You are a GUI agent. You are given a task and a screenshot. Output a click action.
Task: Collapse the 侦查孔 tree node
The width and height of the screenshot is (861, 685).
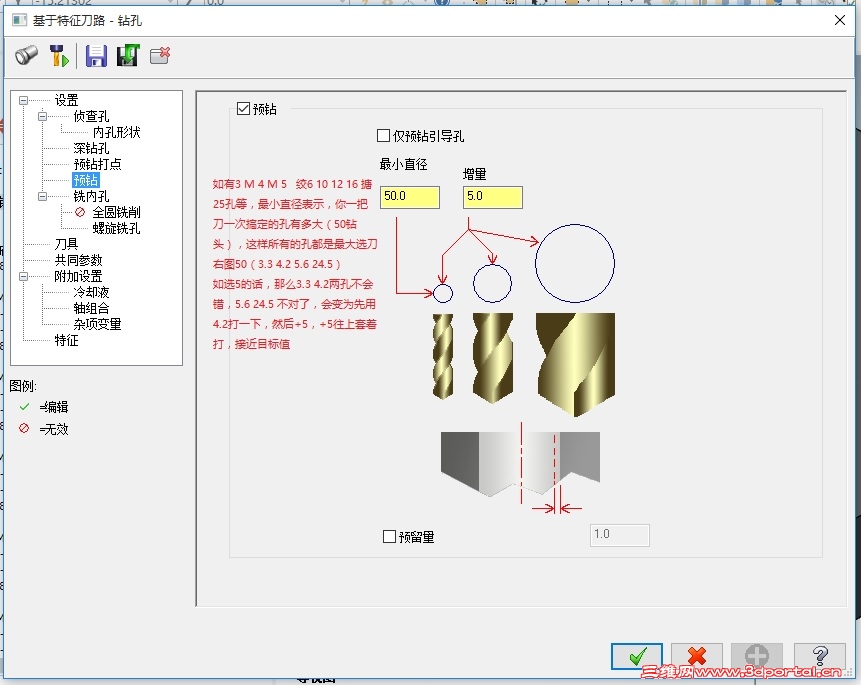coord(42,116)
